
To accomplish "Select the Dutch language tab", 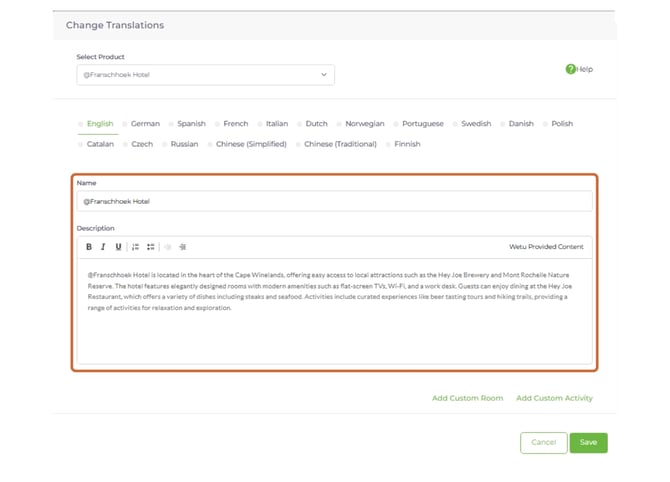I will click(x=317, y=123).
